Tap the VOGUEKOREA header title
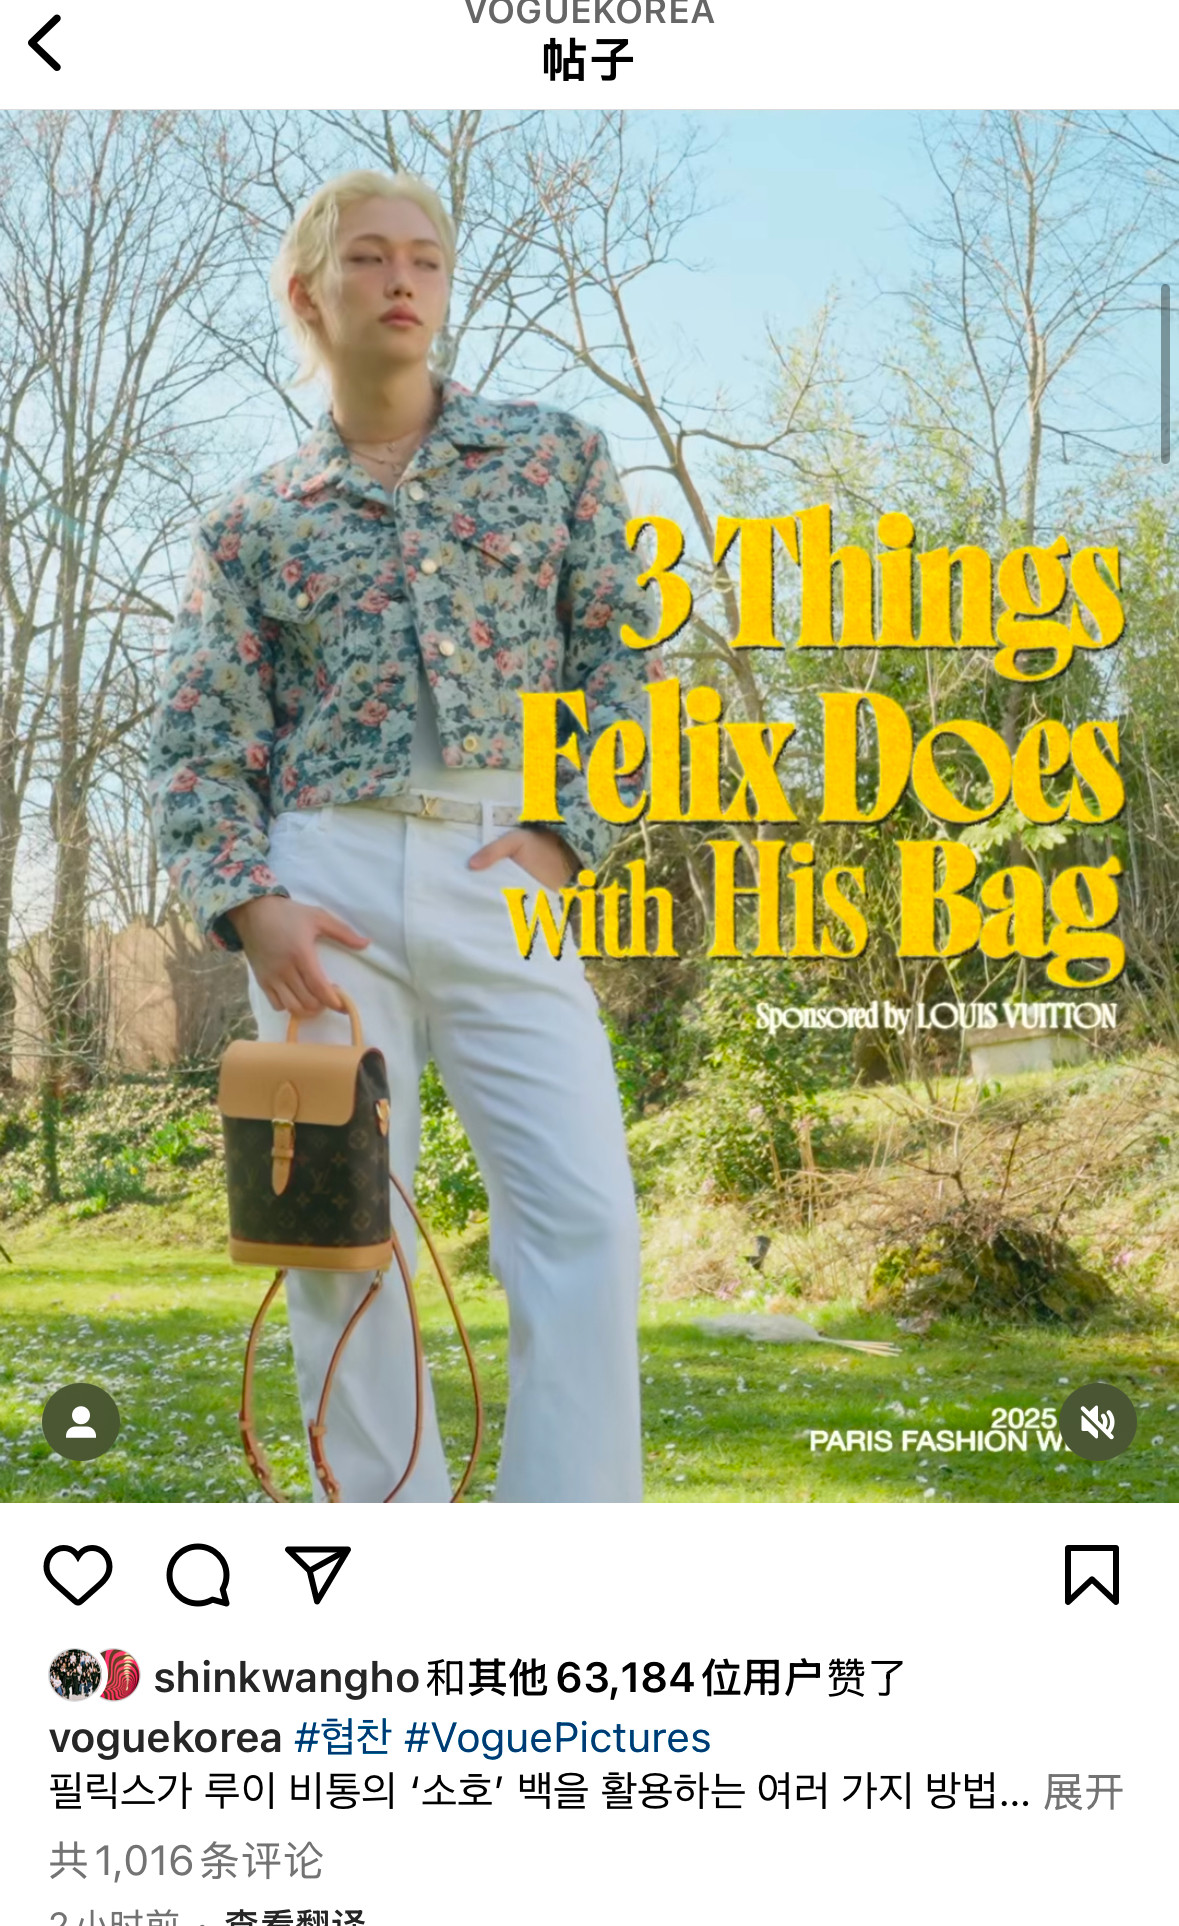The width and height of the screenshot is (1179, 1926). pos(589,13)
